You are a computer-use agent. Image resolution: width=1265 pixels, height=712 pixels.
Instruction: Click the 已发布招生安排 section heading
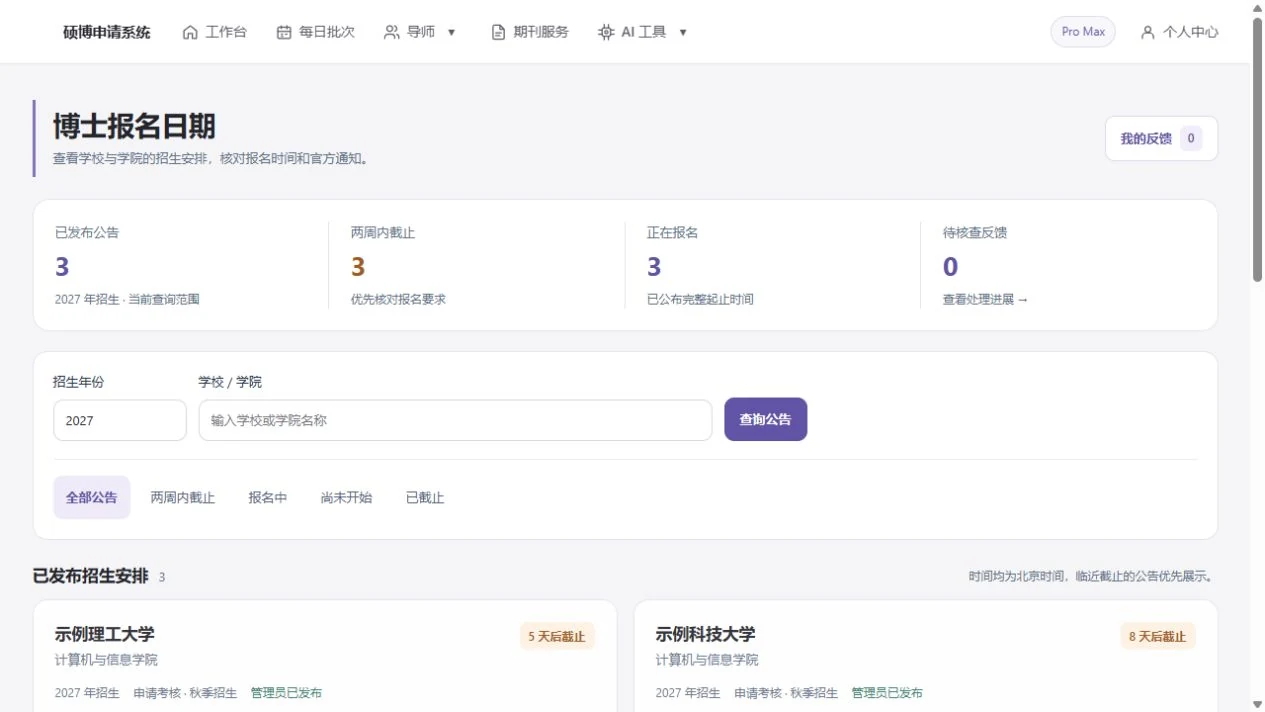tap(91, 576)
